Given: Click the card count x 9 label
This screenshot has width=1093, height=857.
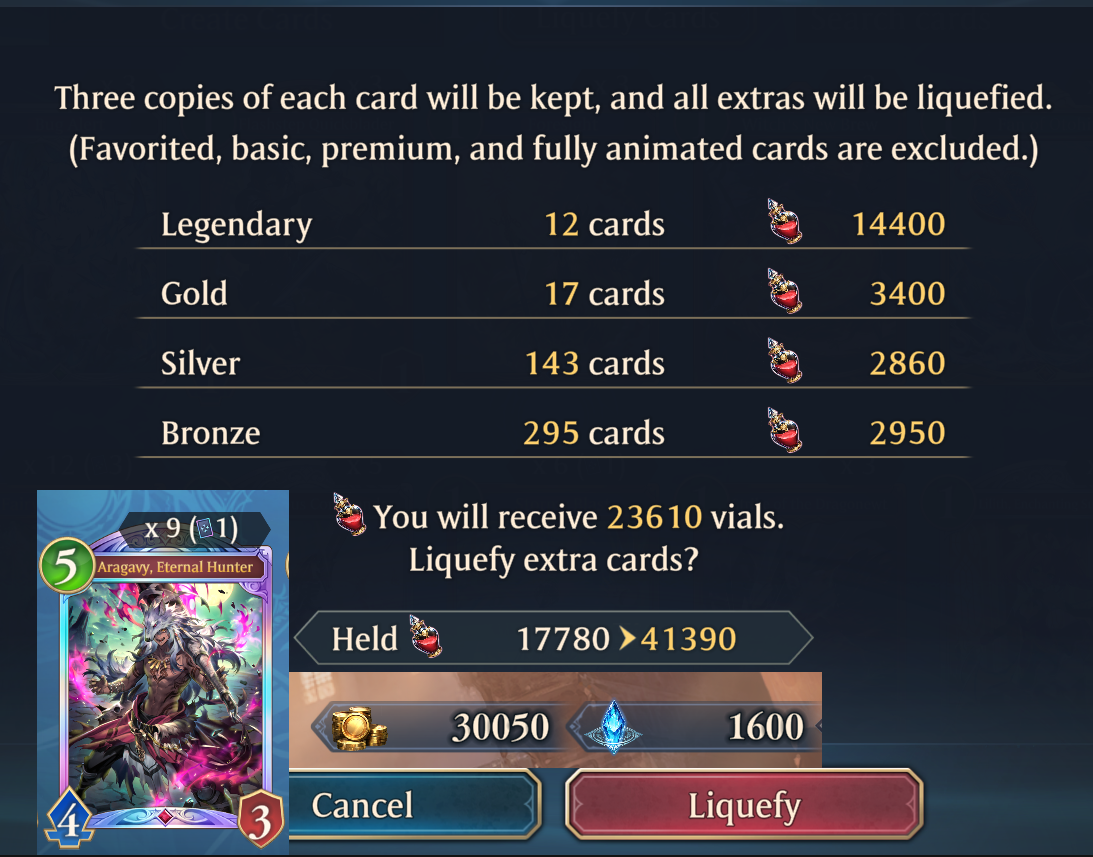Looking at the screenshot, I should [191, 528].
